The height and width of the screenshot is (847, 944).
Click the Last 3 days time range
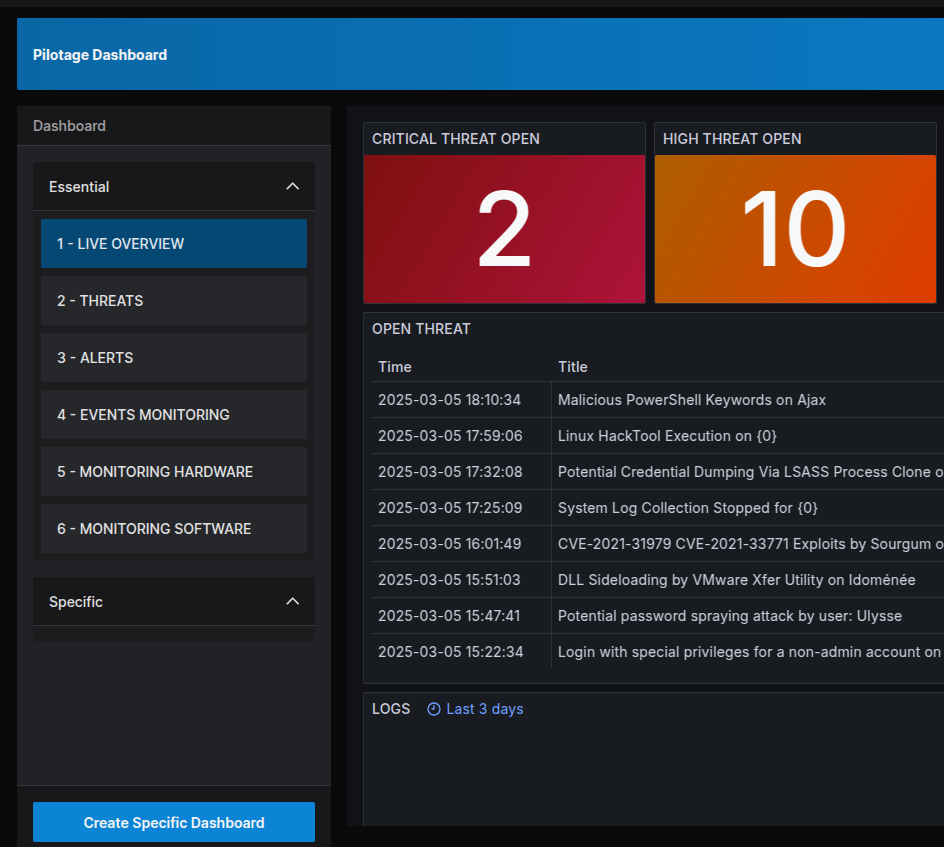(x=484, y=709)
